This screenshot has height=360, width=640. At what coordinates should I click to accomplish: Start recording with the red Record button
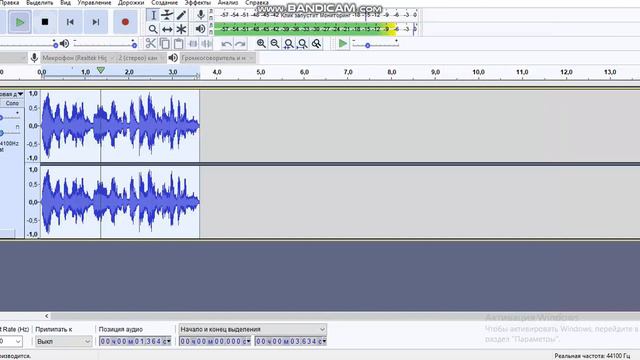(125, 22)
